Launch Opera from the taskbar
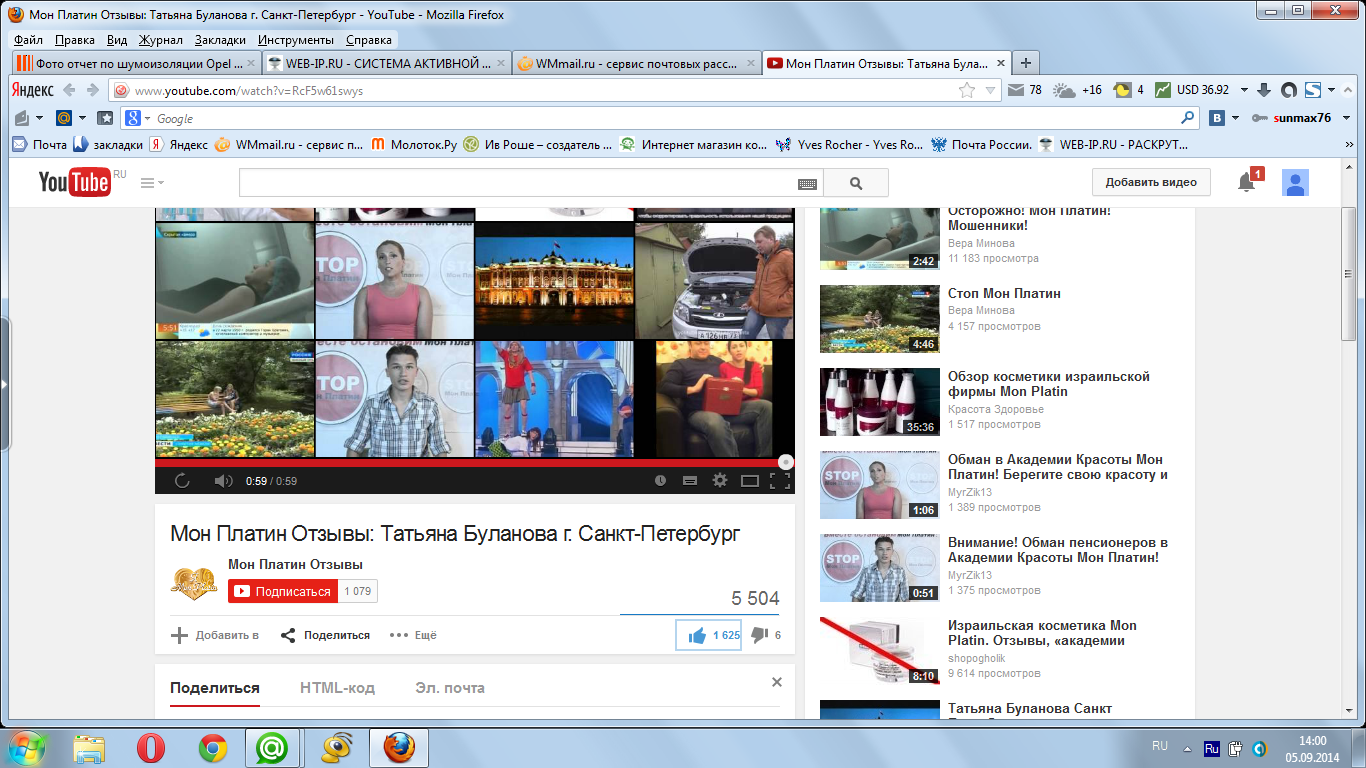 click(151, 748)
